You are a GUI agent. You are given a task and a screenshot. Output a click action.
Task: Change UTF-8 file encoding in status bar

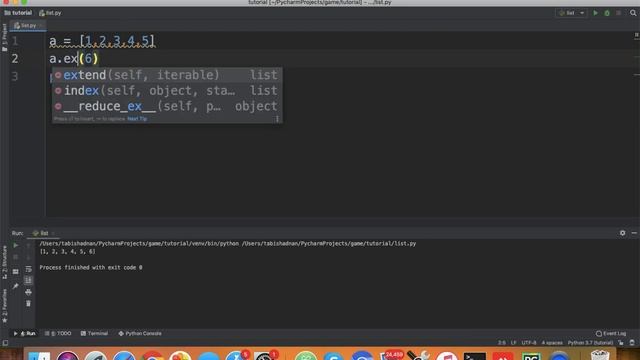pyautogui.click(x=529, y=343)
